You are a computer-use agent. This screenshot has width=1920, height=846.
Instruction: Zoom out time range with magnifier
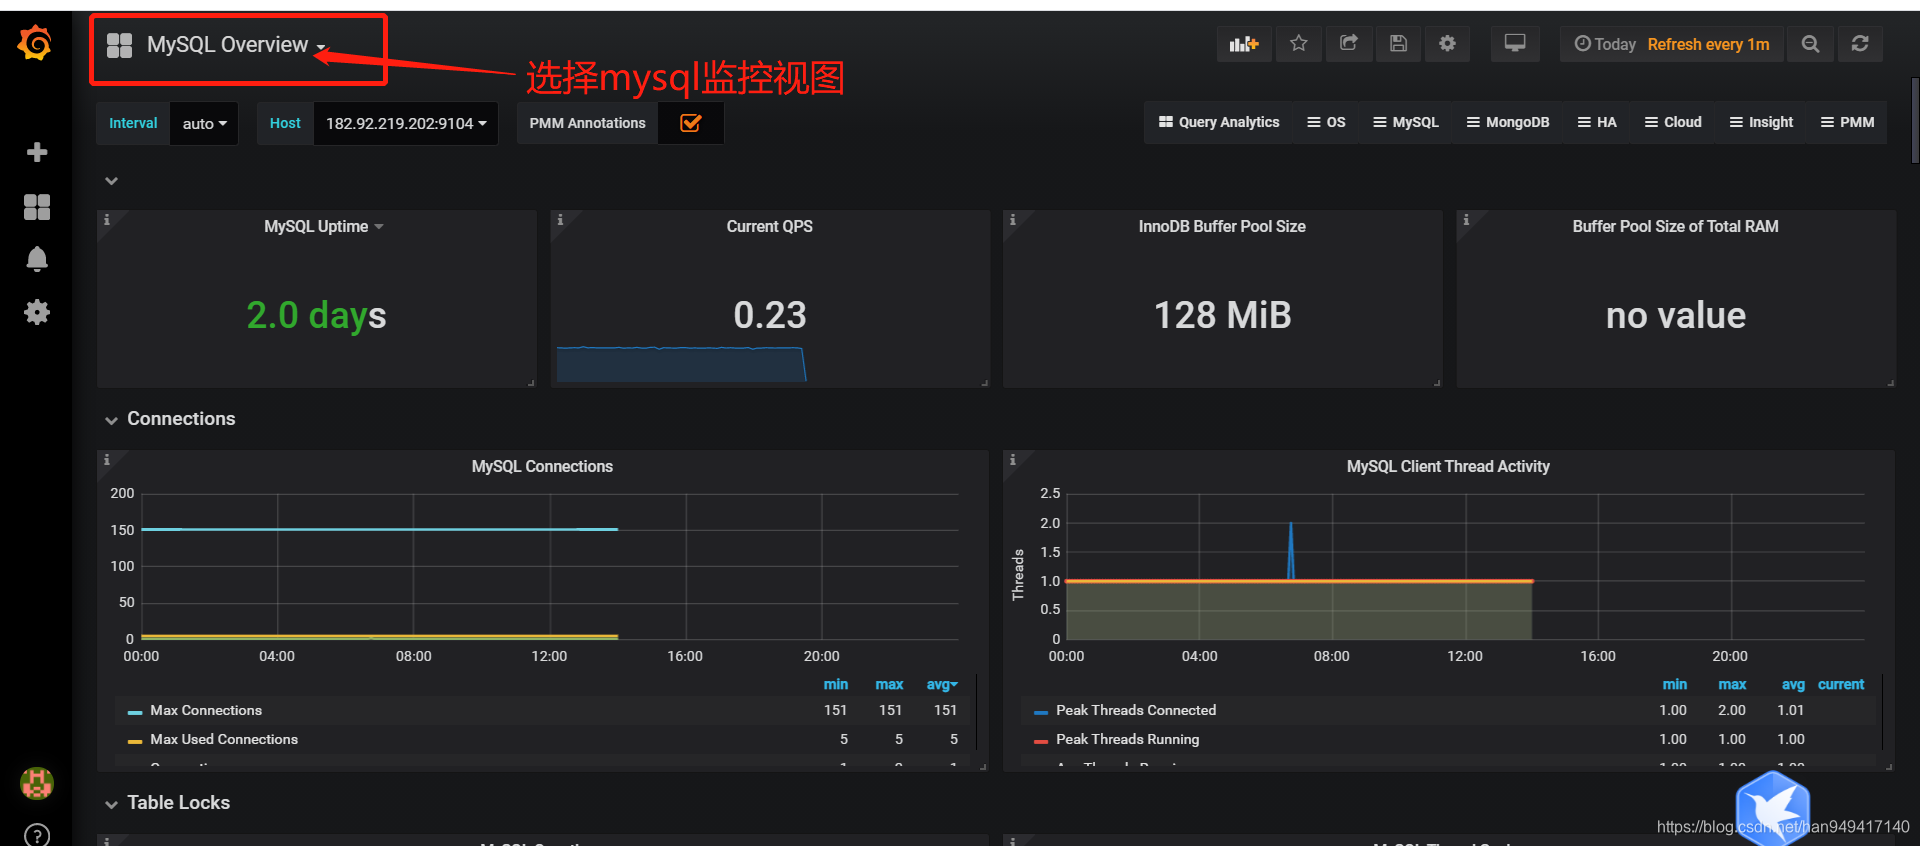pyautogui.click(x=1810, y=44)
